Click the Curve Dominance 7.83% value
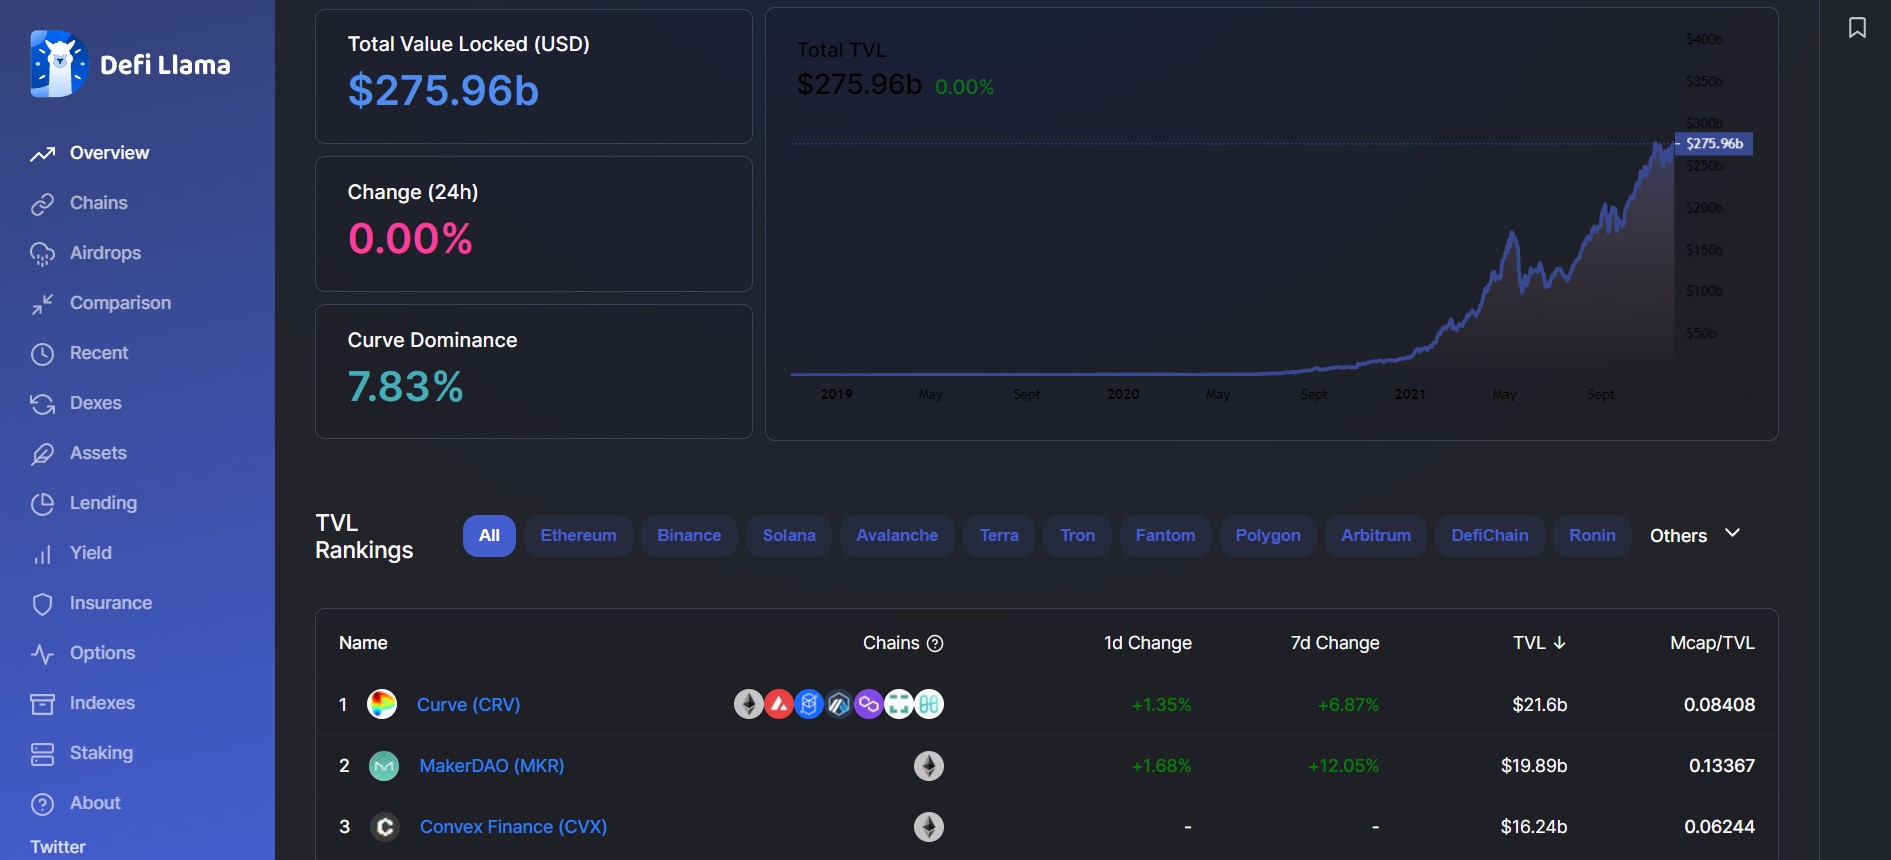 405,387
